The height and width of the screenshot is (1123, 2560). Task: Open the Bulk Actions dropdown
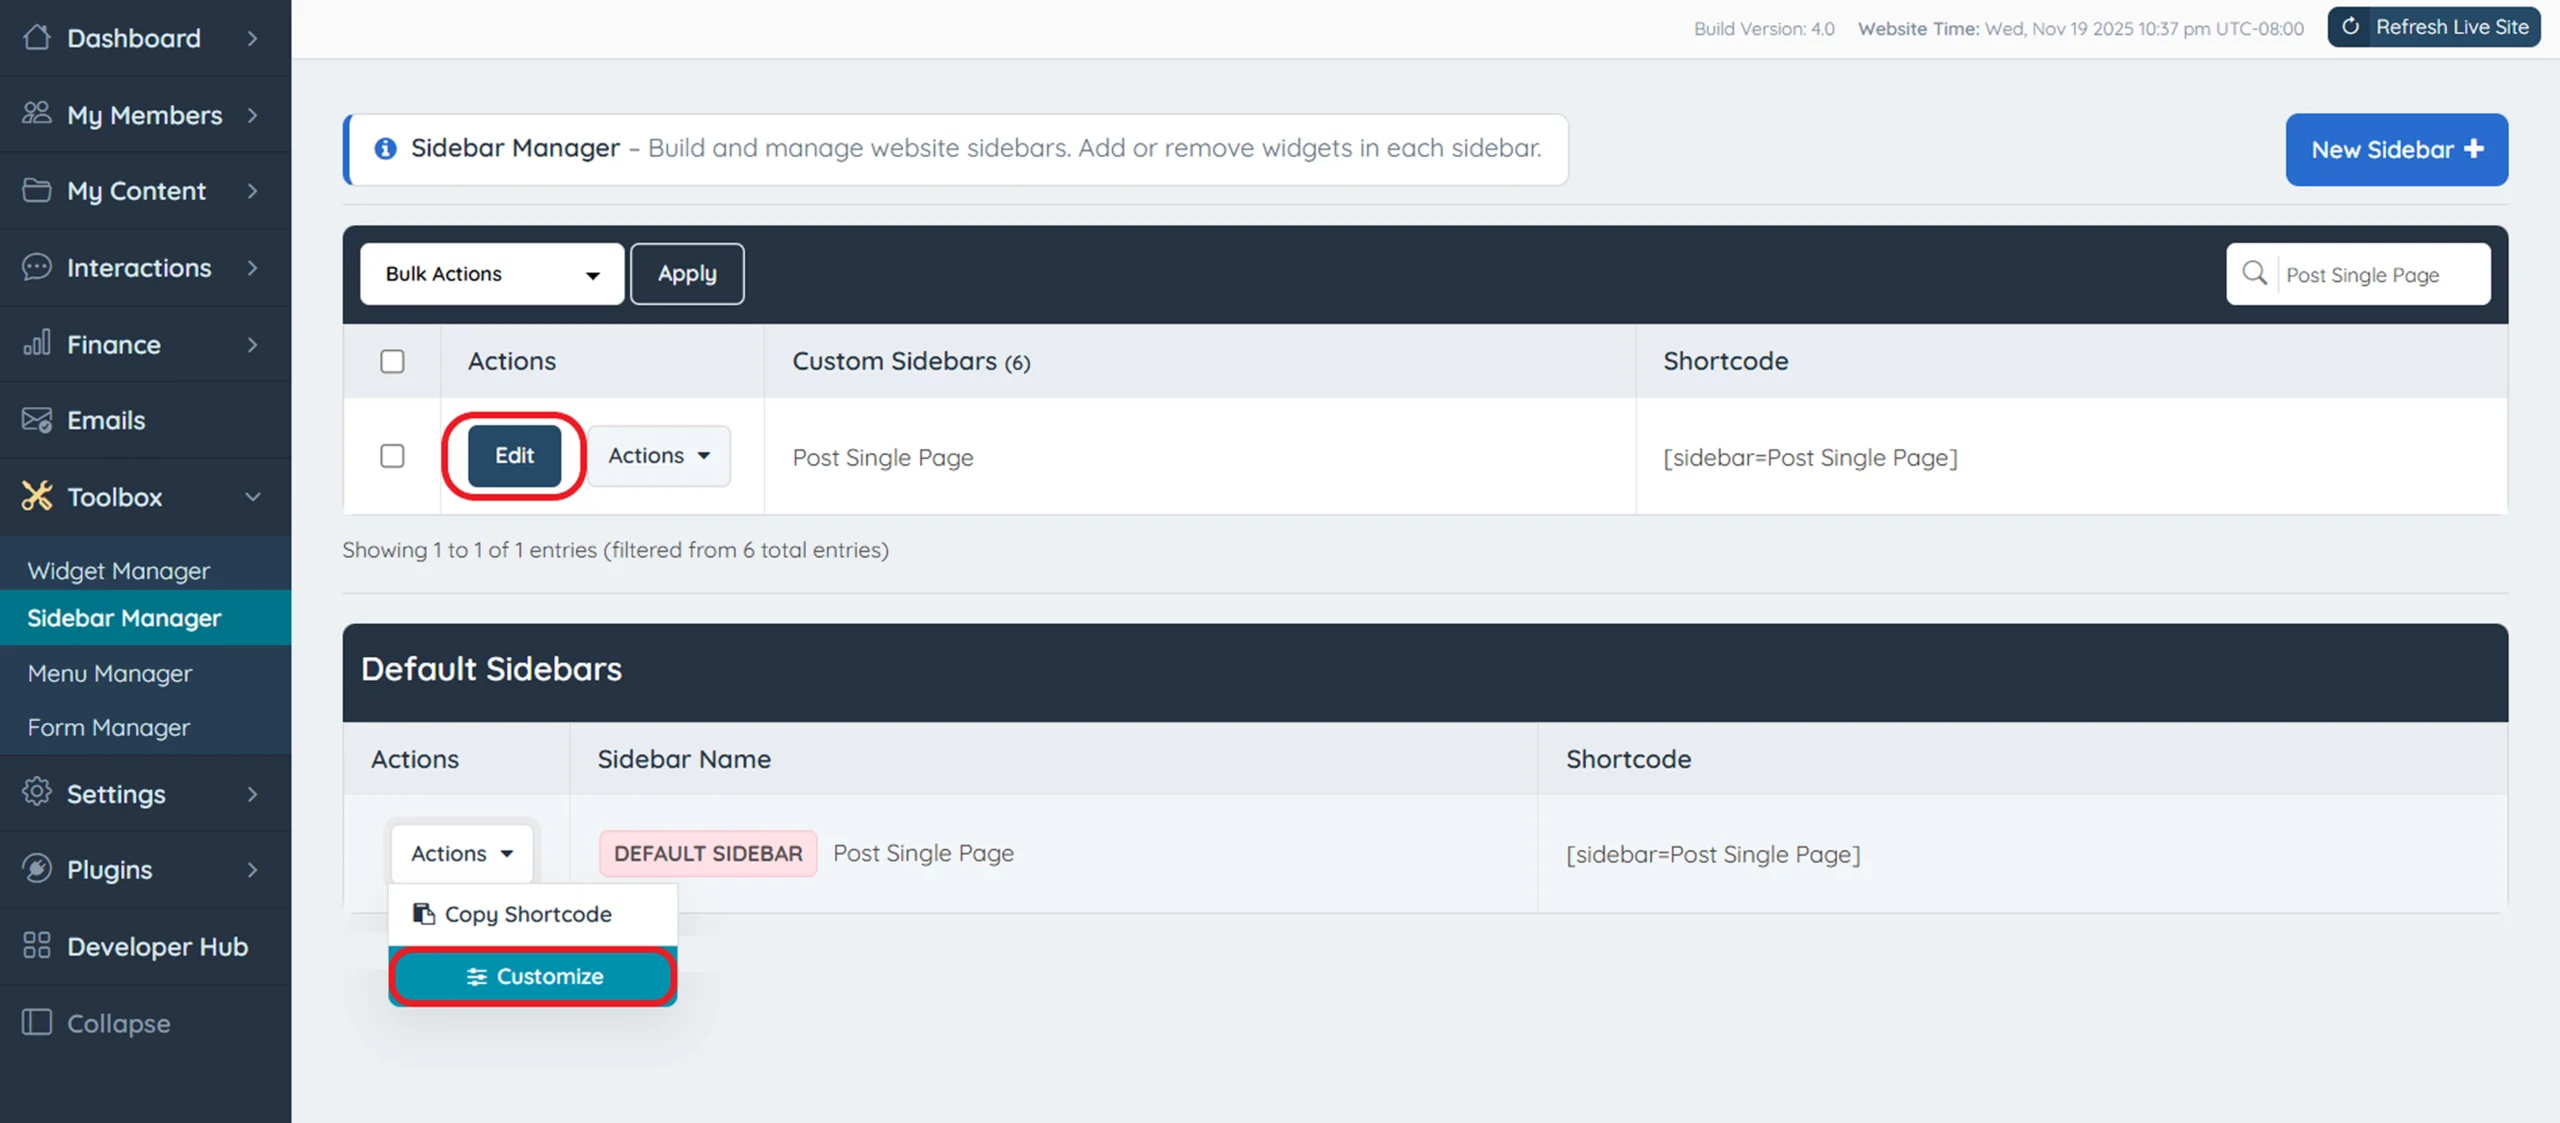[x=492, y=274]
